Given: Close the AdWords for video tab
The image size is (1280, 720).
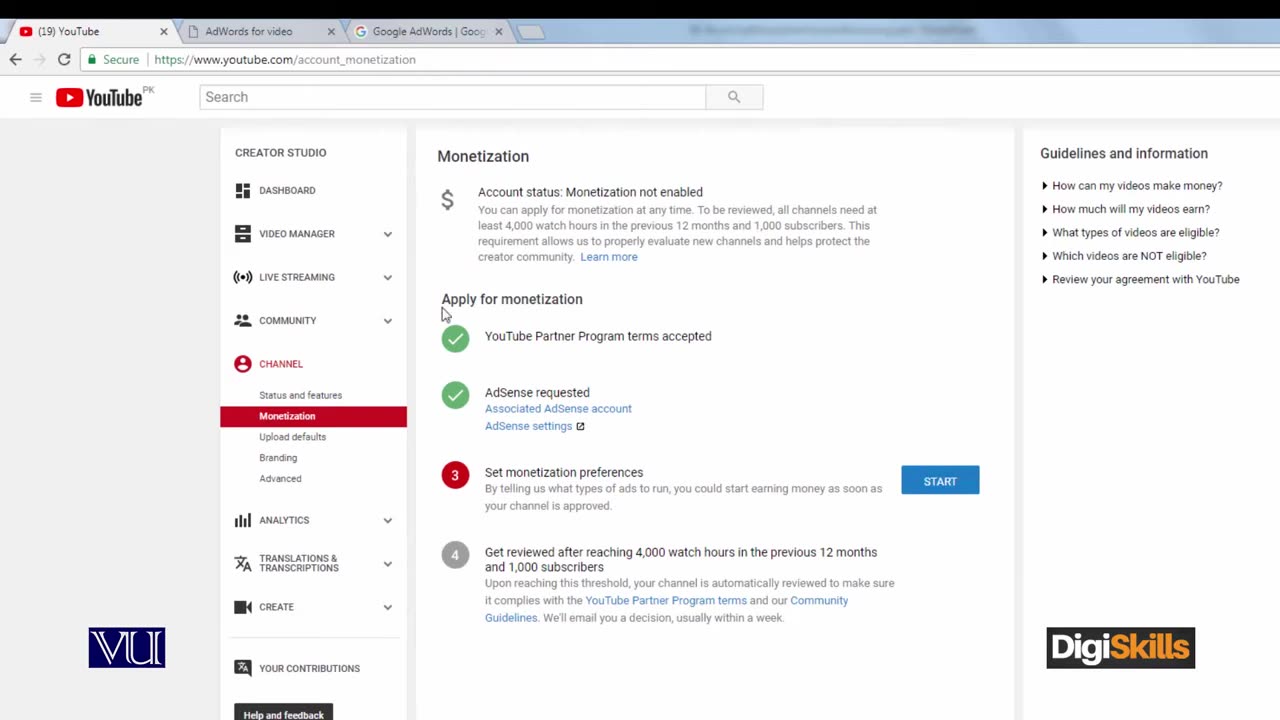Looking at the screenshot, I should [x=331, y=32].
